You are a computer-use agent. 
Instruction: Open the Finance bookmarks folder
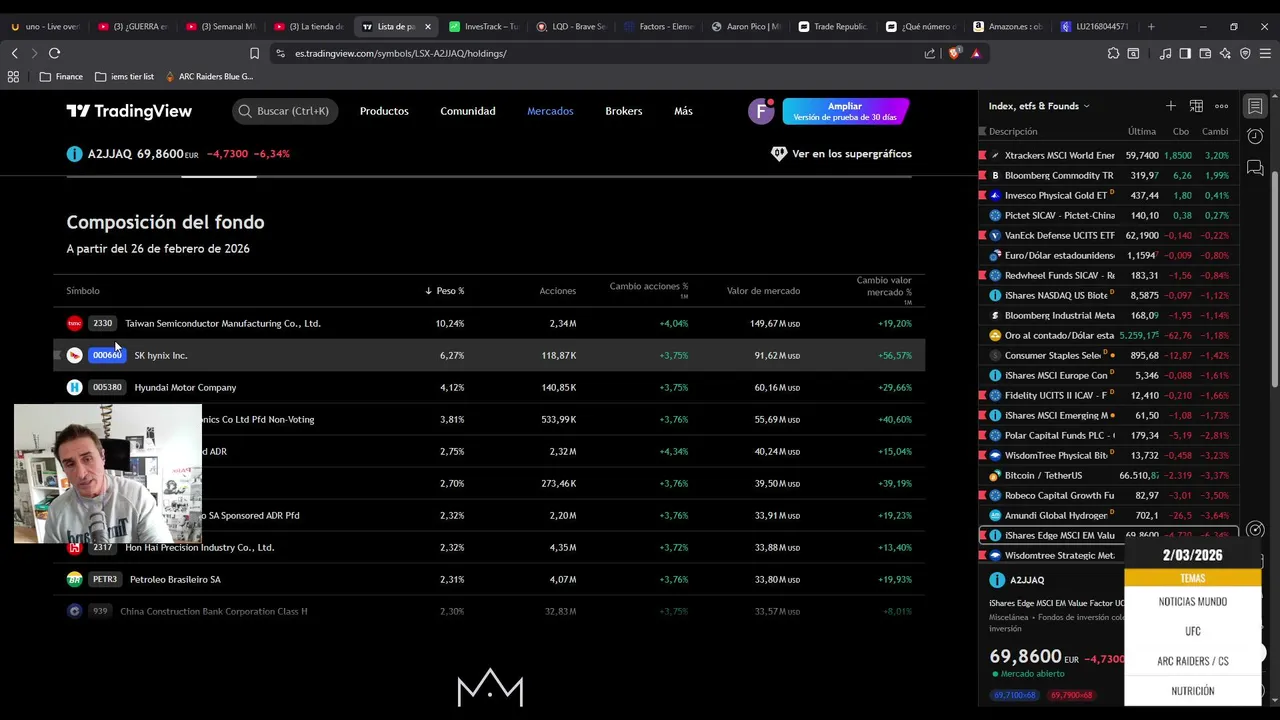61,76
